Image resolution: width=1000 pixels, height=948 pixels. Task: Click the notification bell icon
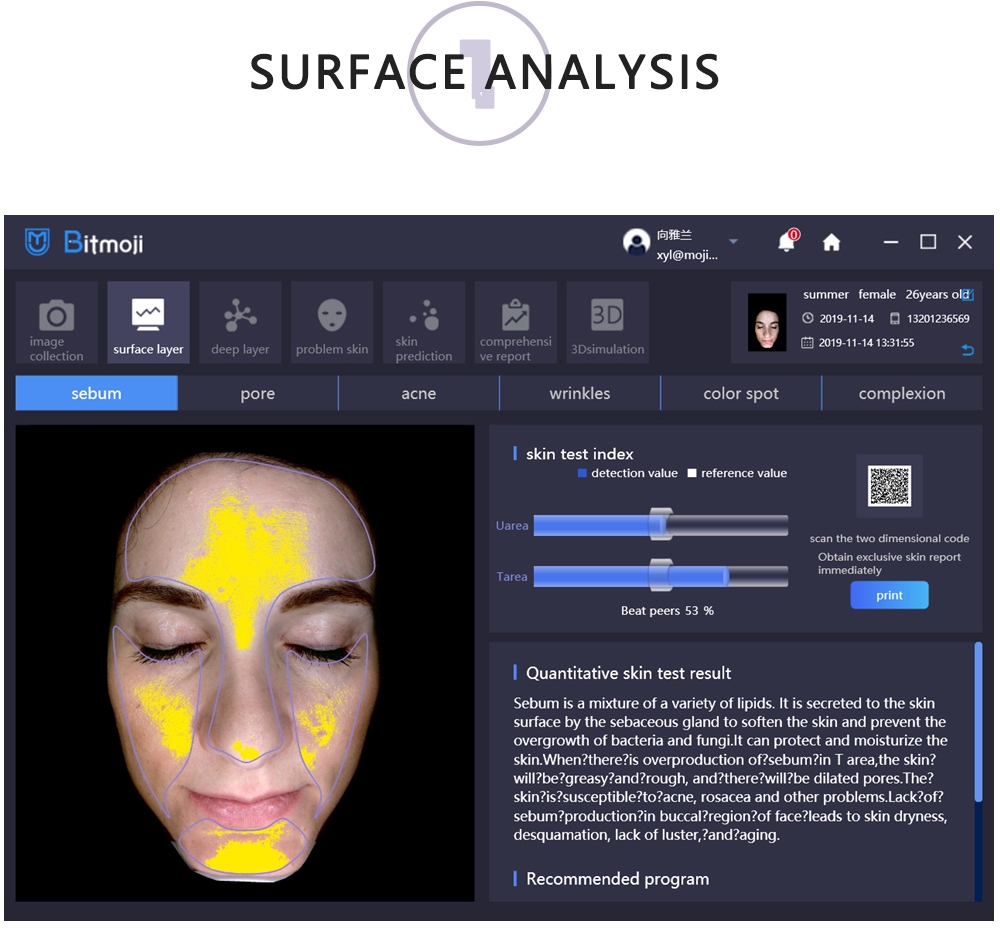tap(787, 242)
